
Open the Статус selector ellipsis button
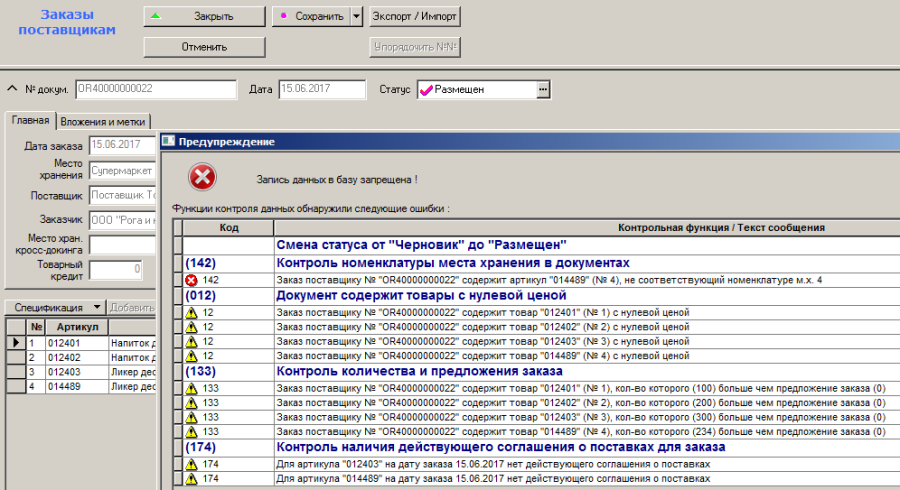(543, 90)
